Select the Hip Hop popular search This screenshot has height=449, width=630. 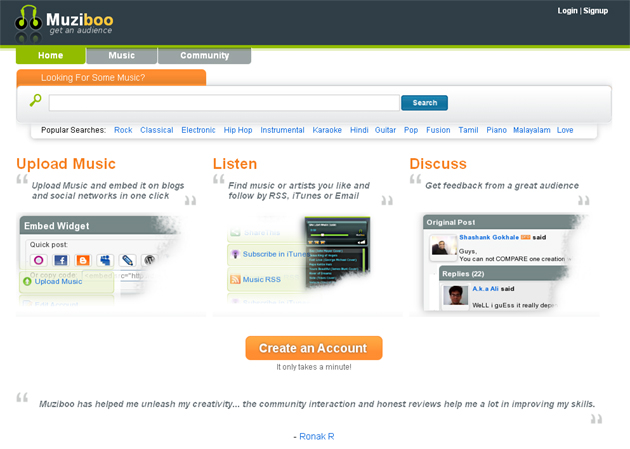tap(238, 130)
